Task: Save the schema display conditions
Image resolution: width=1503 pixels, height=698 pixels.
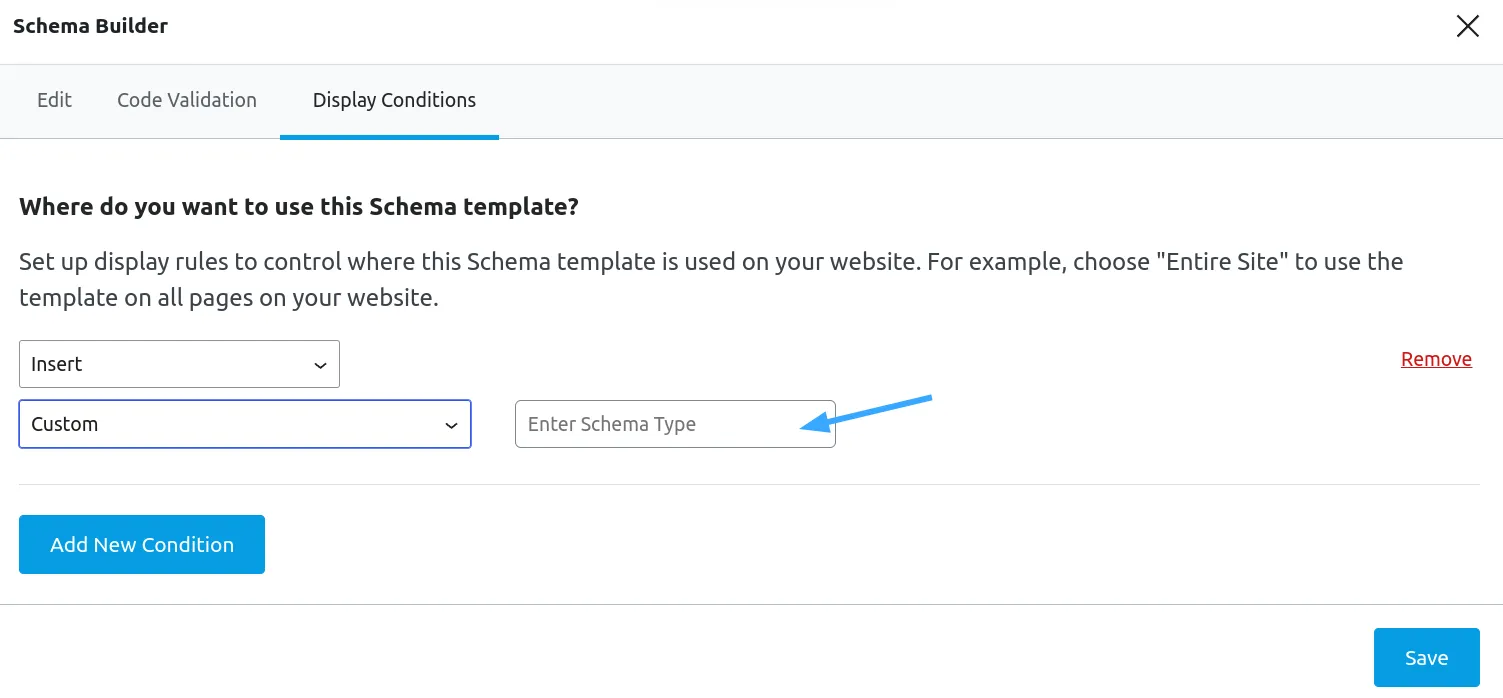Action: click(x=1426, y=657)
